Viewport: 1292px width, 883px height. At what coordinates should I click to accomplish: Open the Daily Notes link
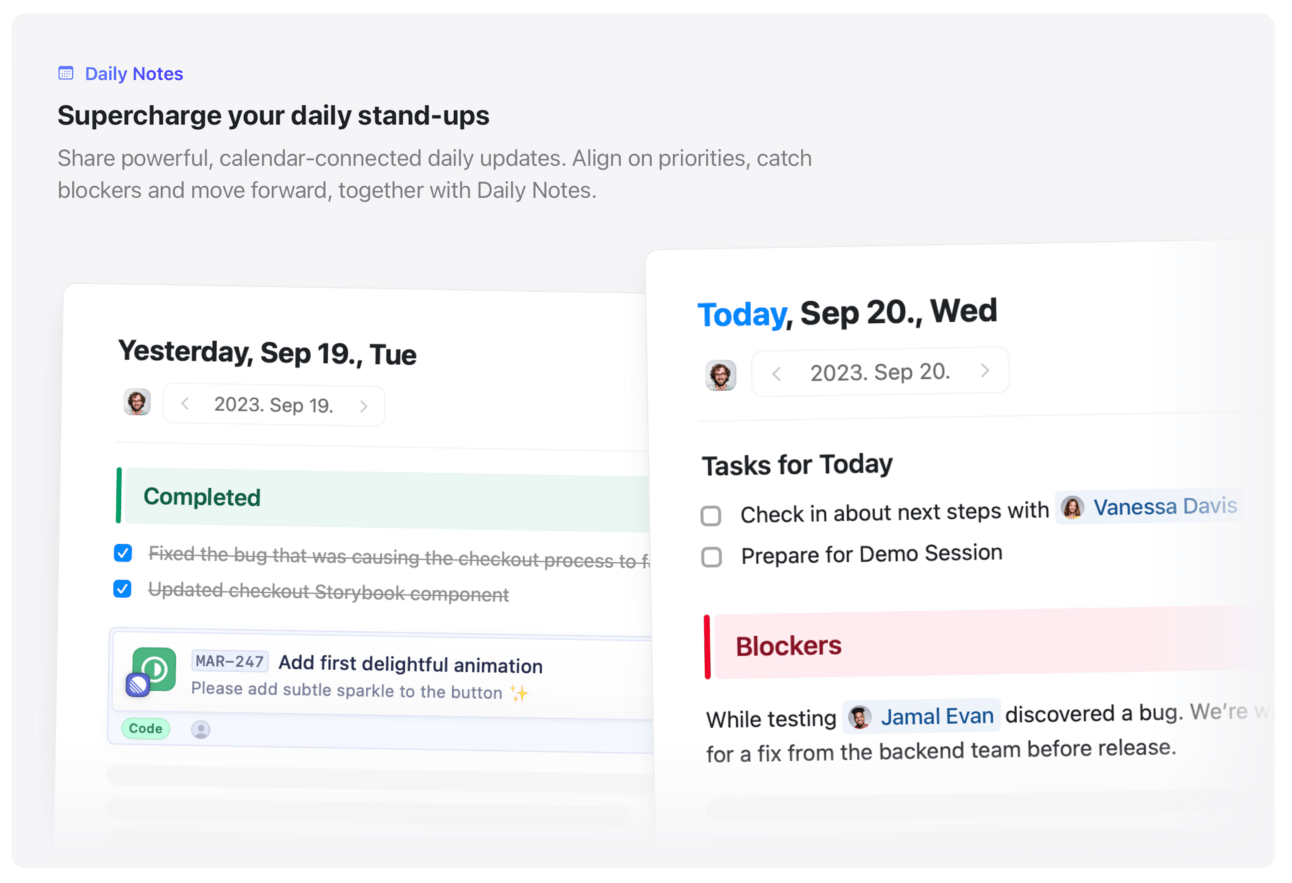134,73
